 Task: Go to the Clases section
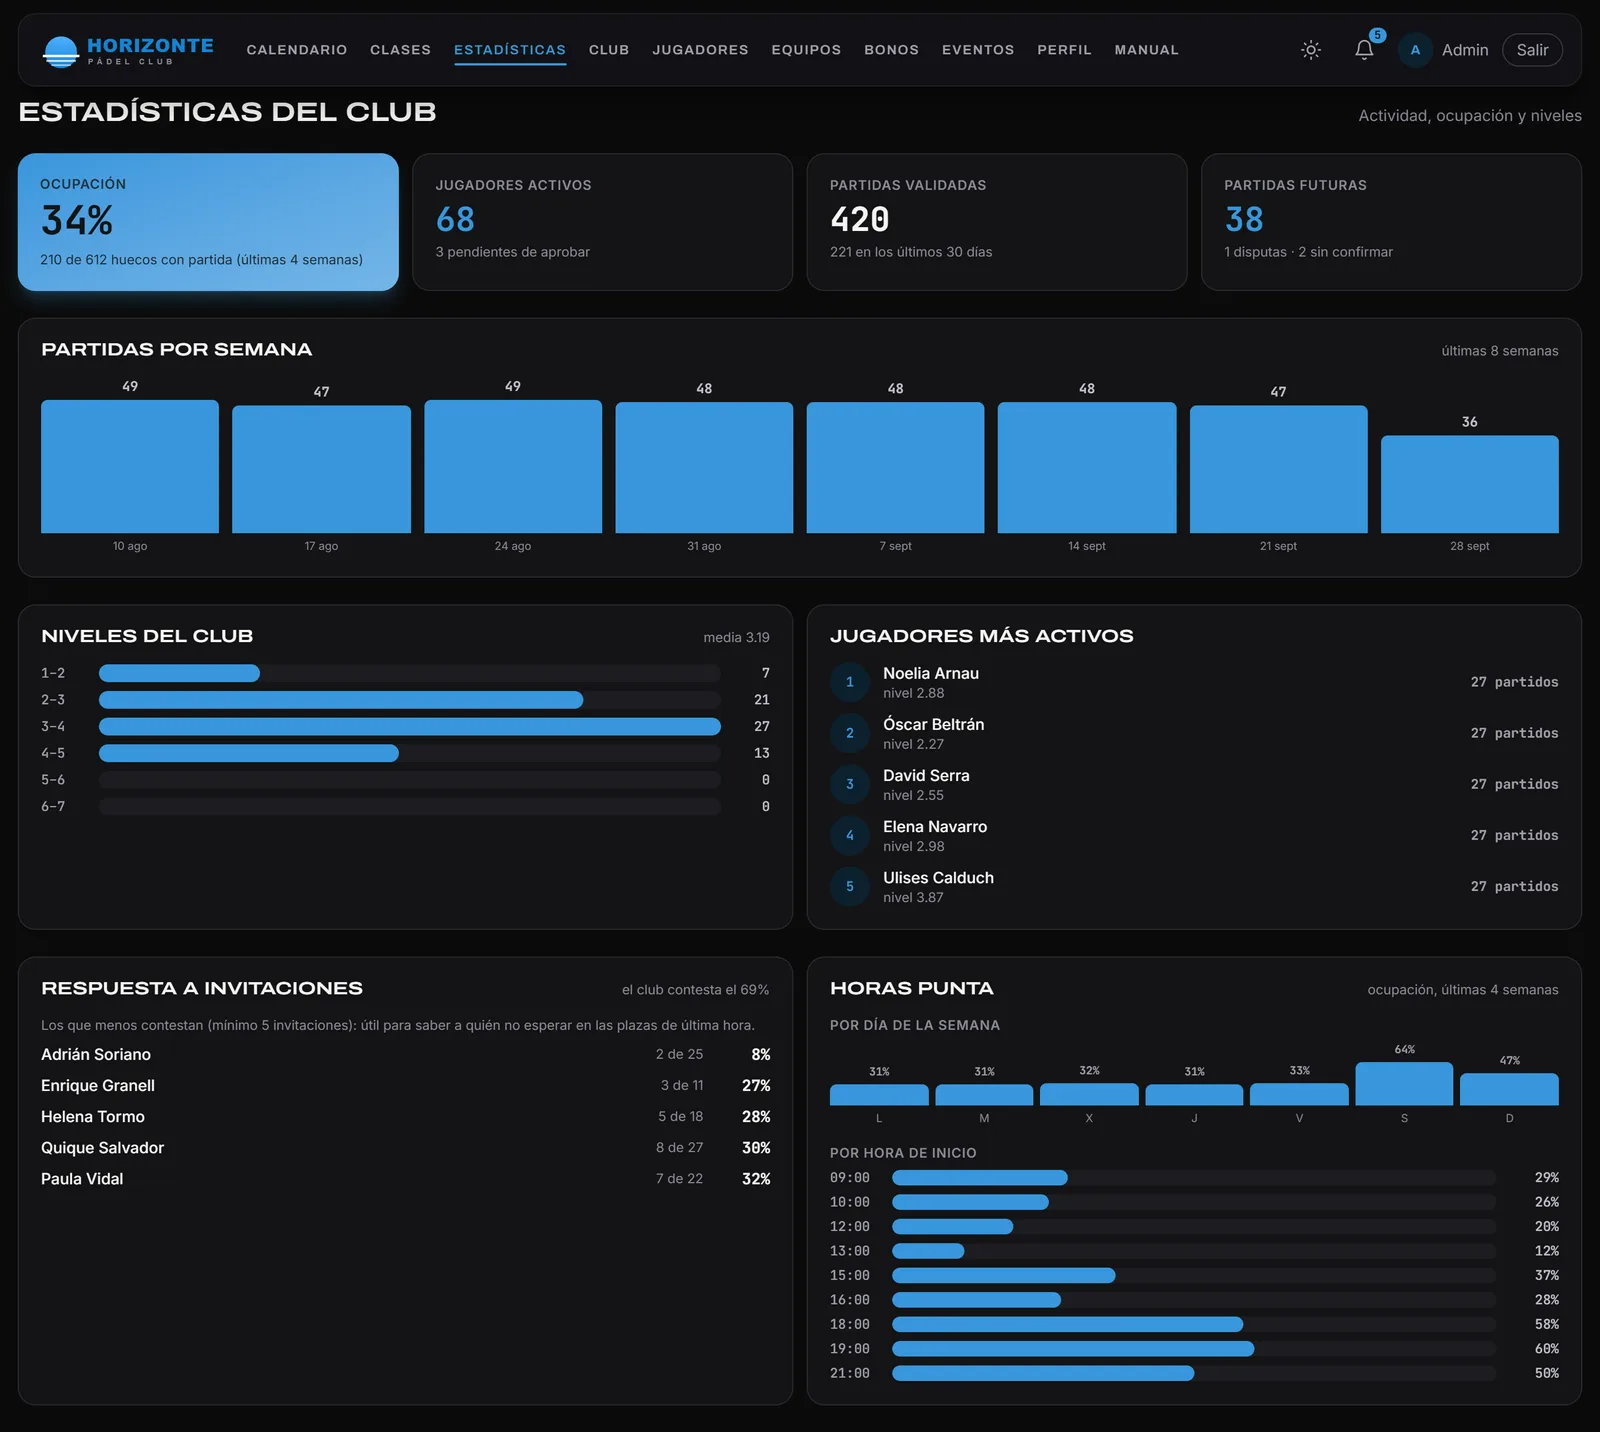400,50
